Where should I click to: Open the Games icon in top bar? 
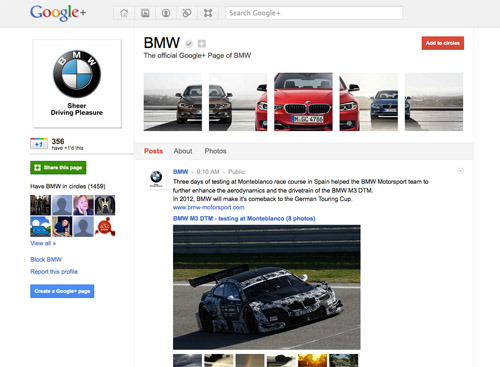point(208,13)
